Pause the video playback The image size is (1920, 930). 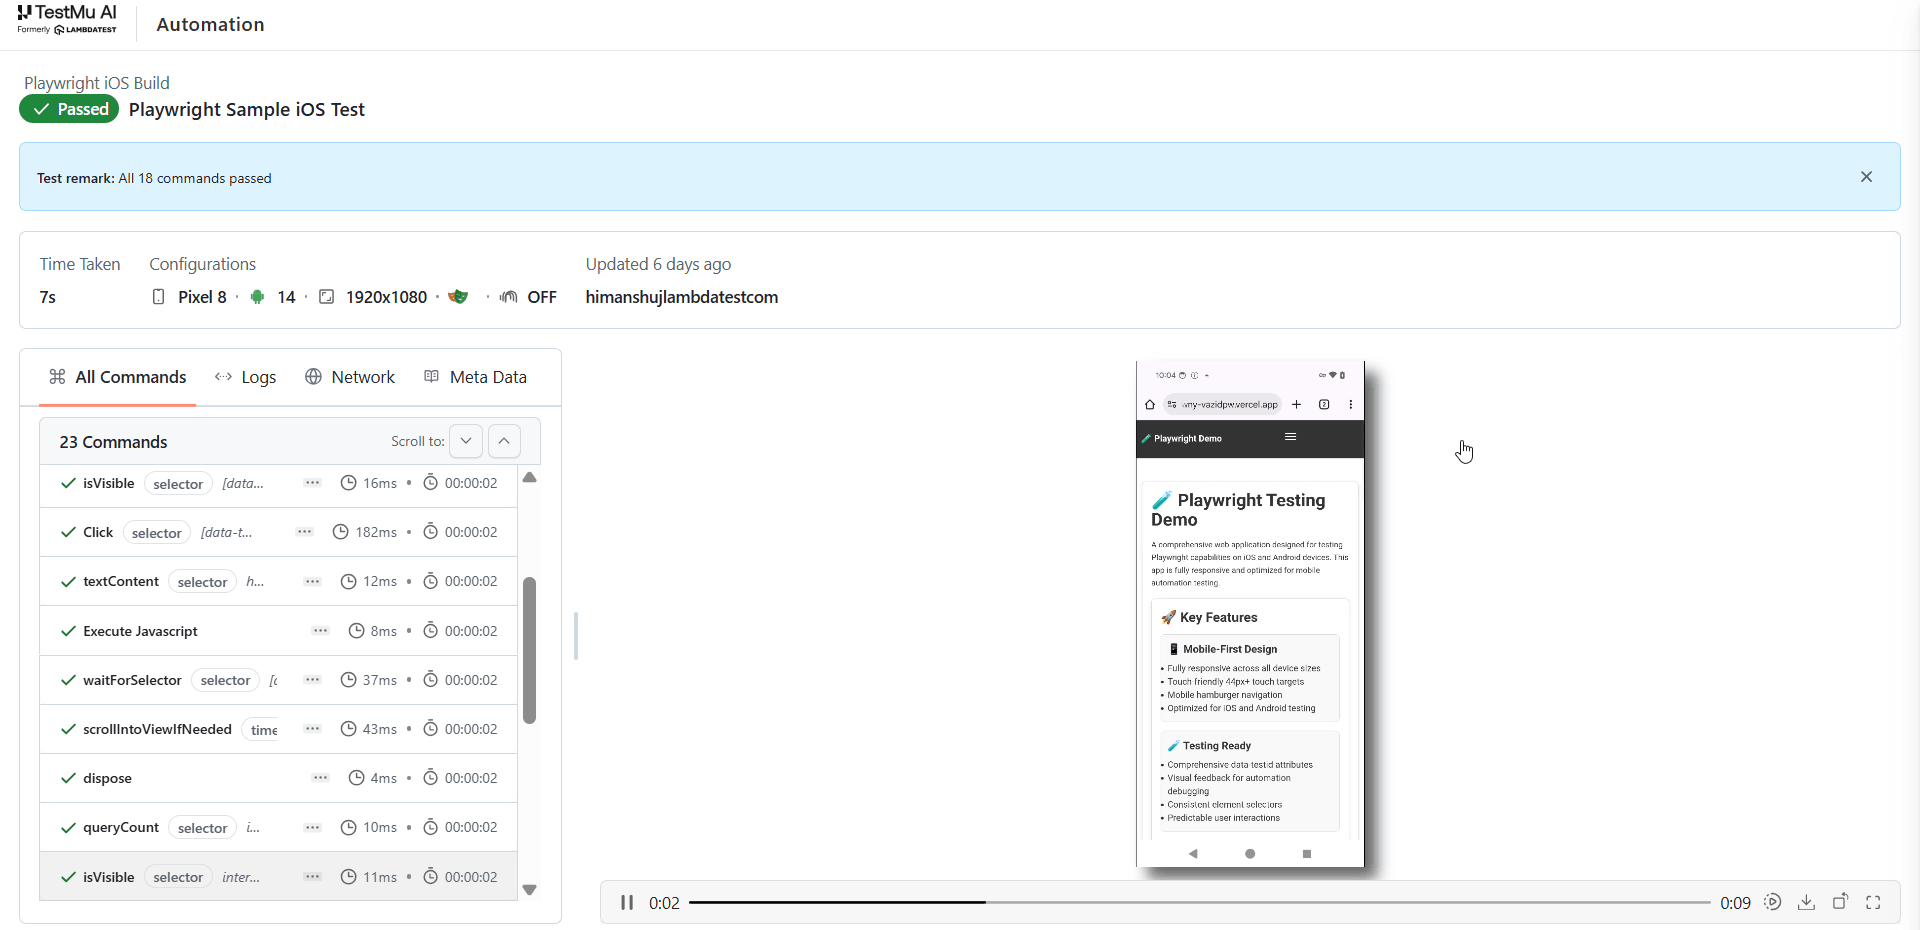[x=627, y=902]
